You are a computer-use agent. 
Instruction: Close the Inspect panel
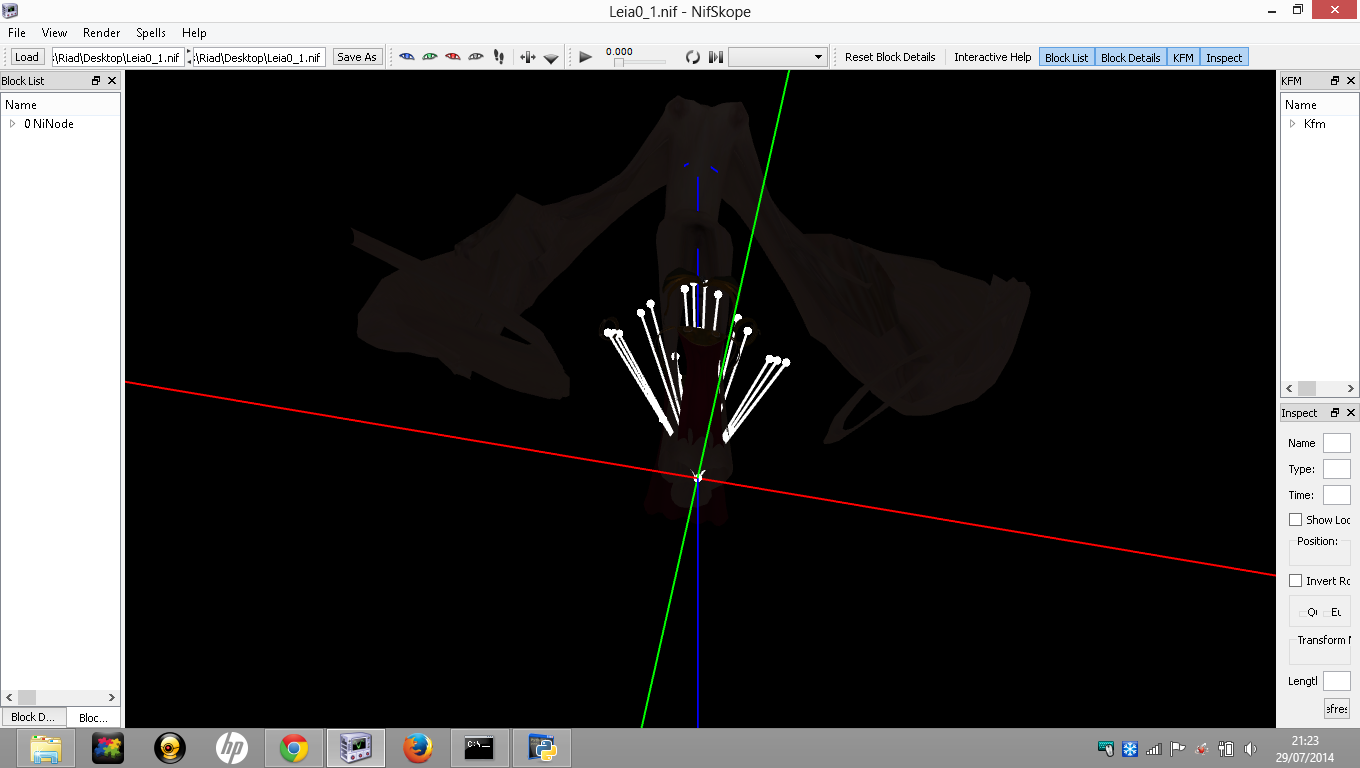coord(1350,413)
